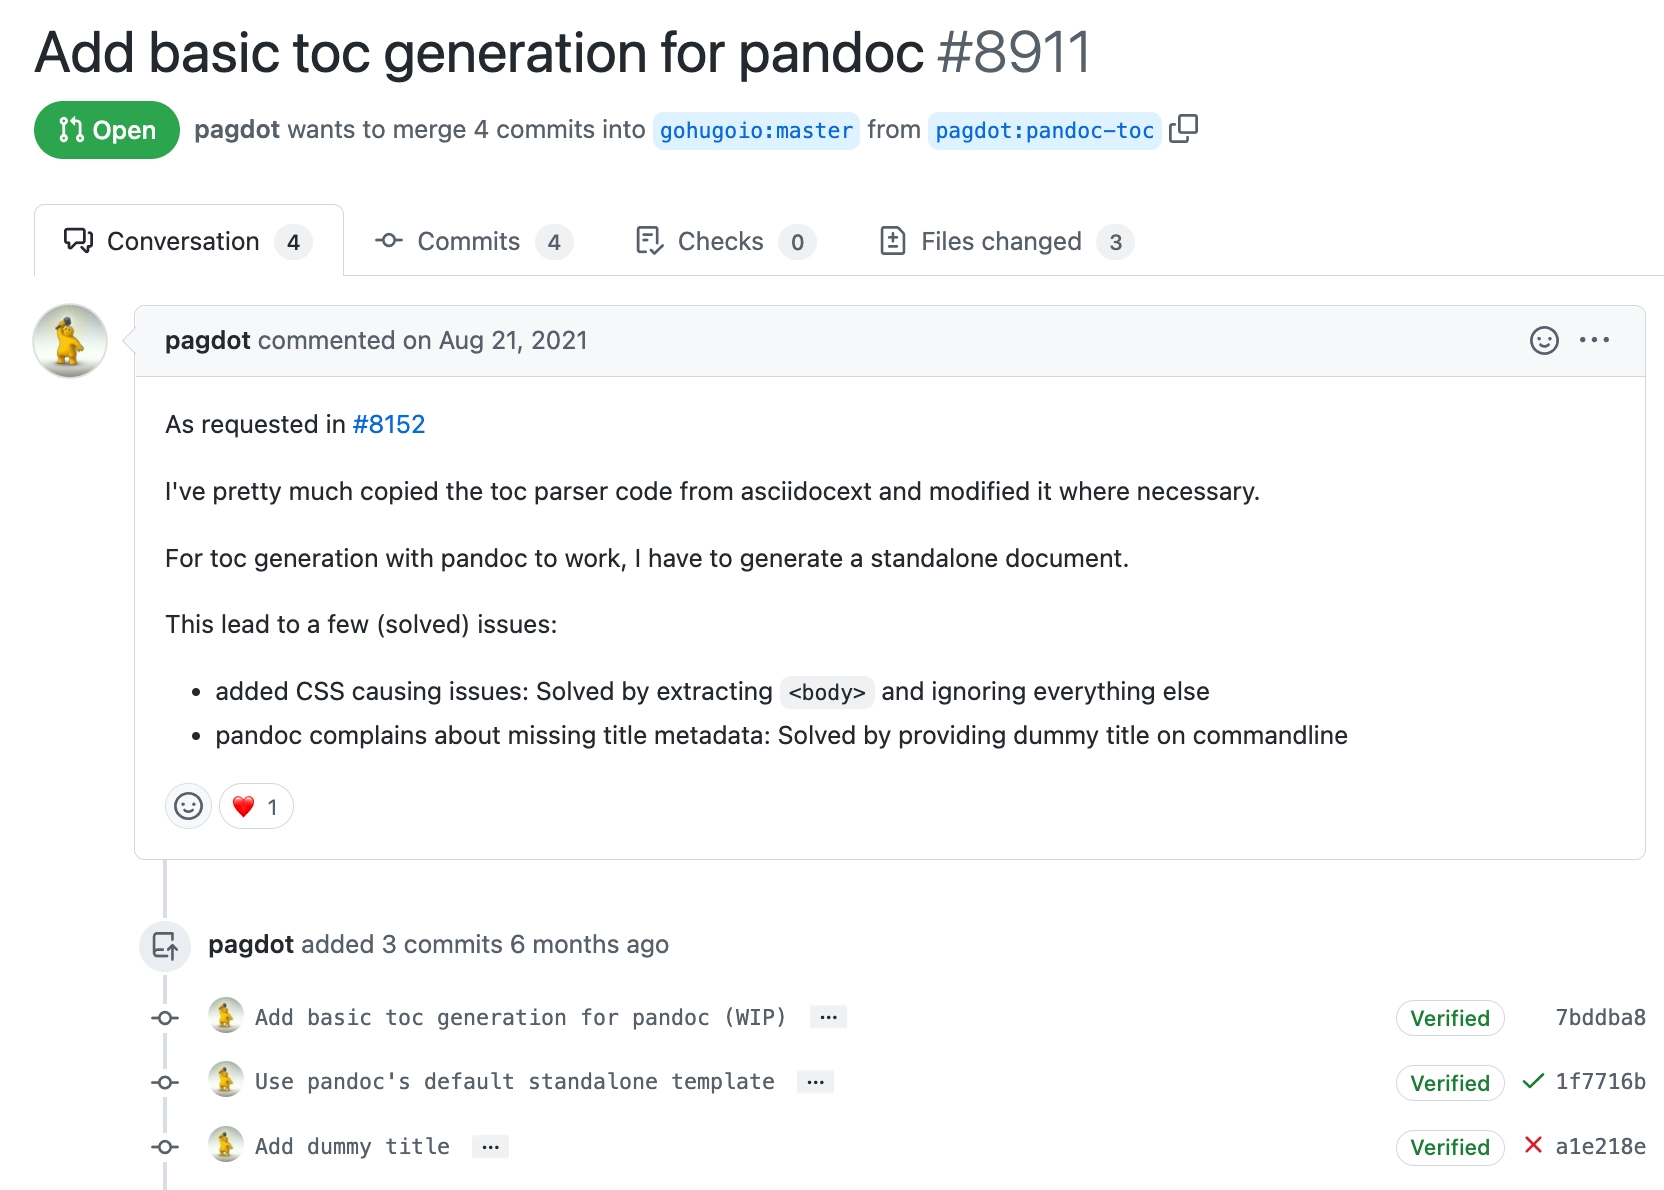Click the gohugoio:master base branch link
This screenshot has width=1664, height=1190.
click(x=756, y=131)
